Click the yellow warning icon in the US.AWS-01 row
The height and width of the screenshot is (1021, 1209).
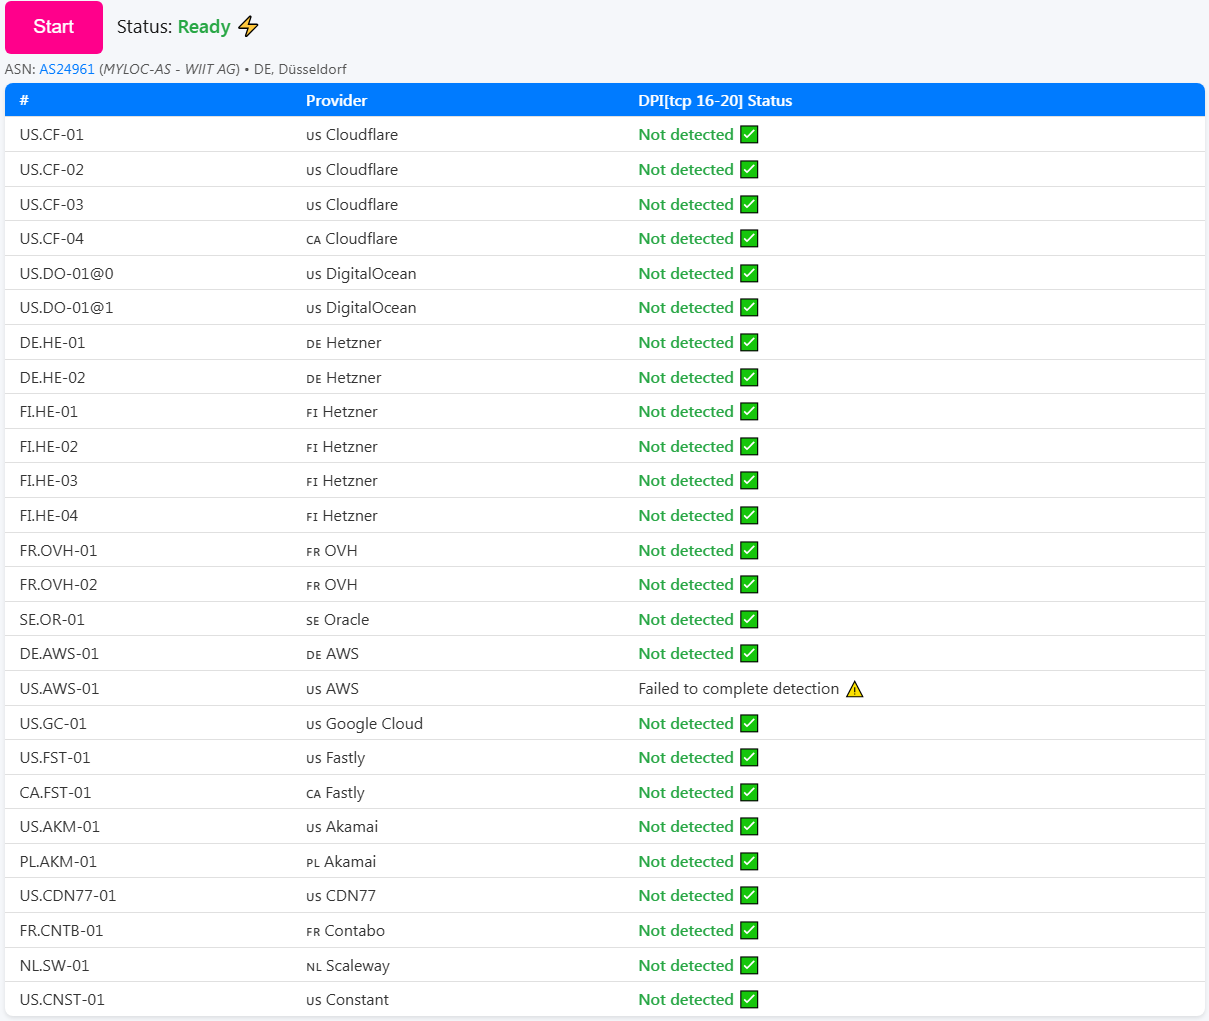click(x=855, y=689)
